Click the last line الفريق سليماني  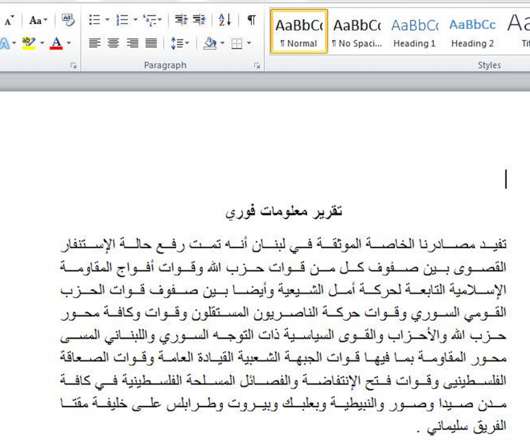tap(463, 426)
